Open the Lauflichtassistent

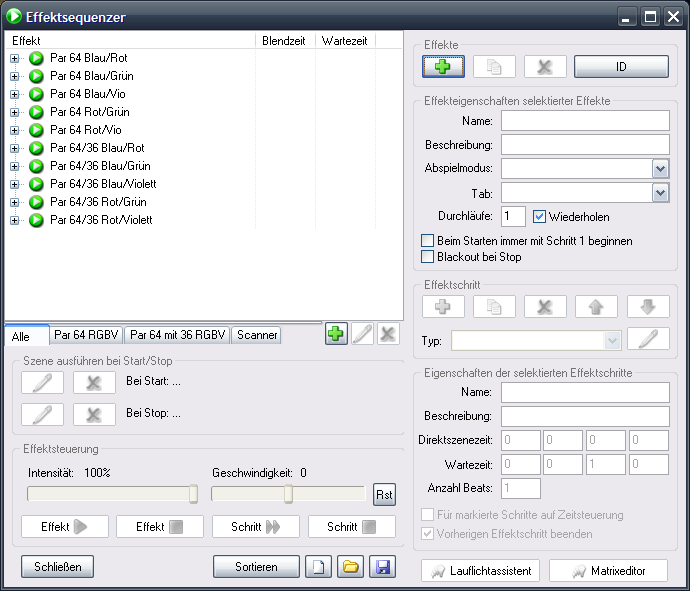[481, 571]
